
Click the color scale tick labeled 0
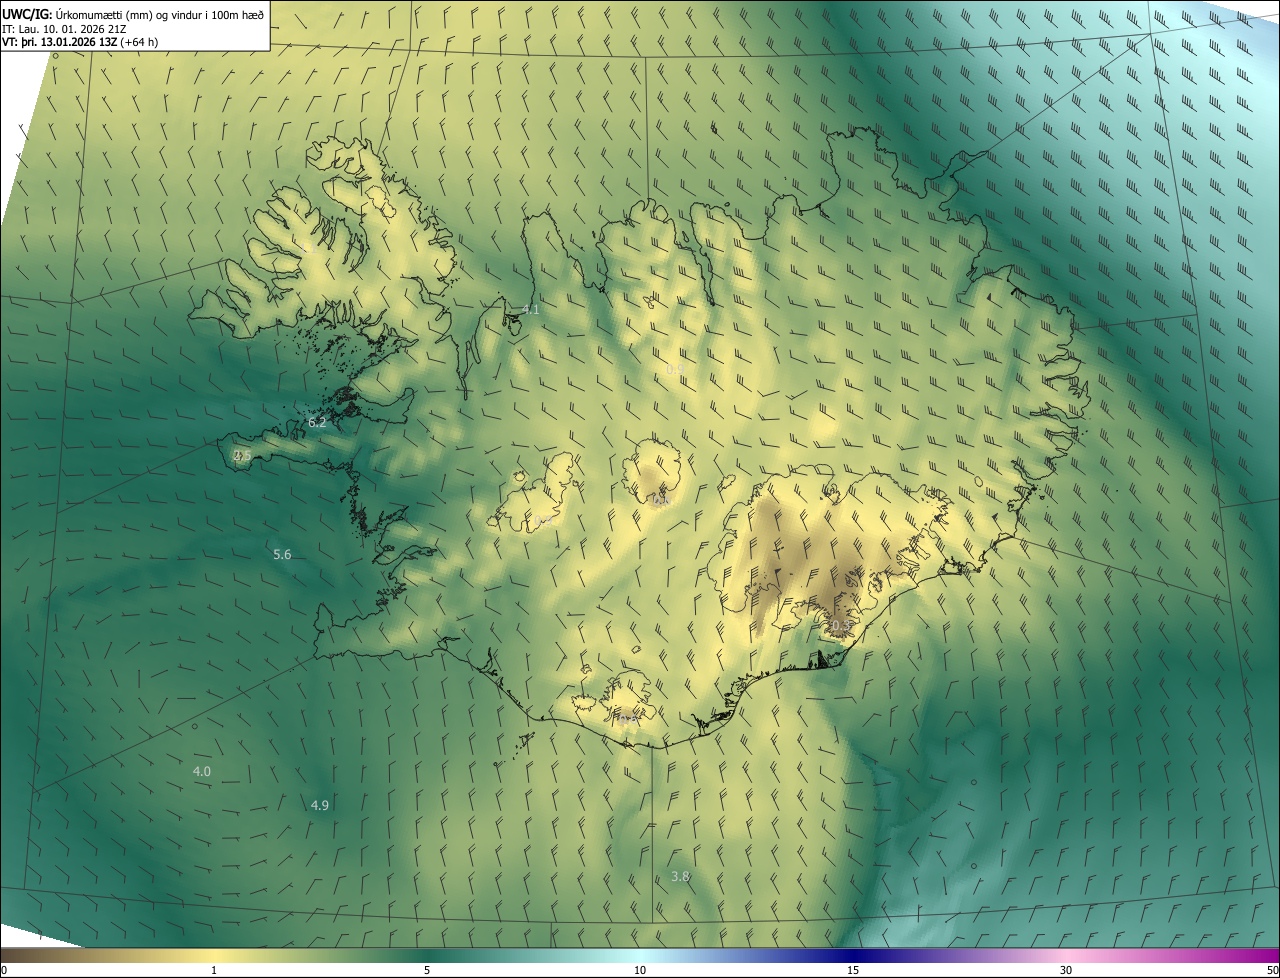click(4, 970)
